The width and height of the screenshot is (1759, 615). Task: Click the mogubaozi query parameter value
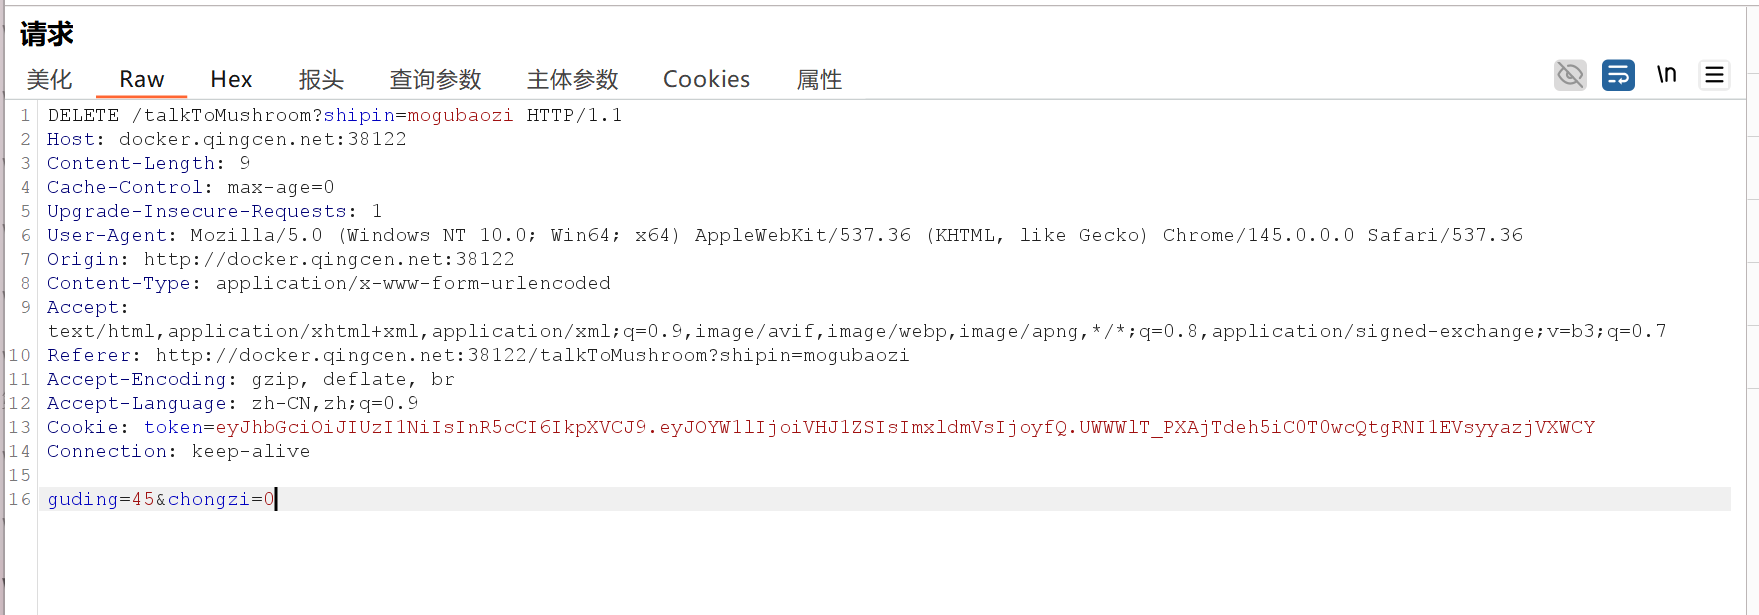[x=460, y=115]
